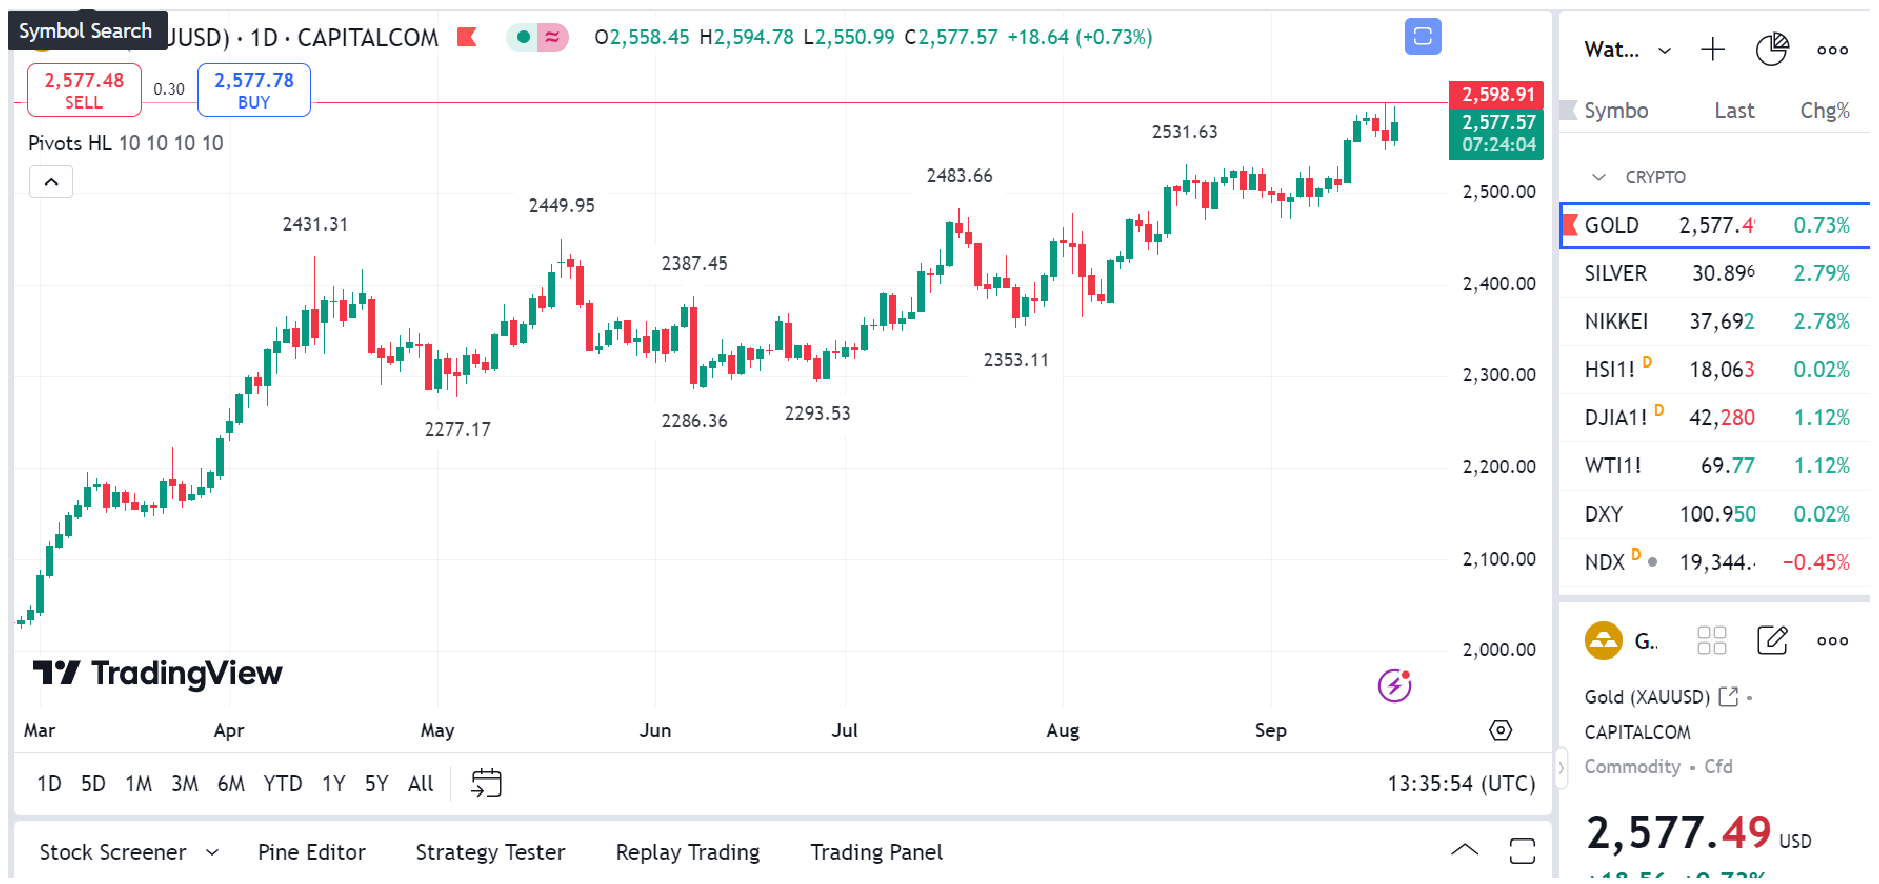This screenshot has width=1879, height=884.
Task: Toggle fullscreen with the bottom-right icon
Action: (1520, 851)
